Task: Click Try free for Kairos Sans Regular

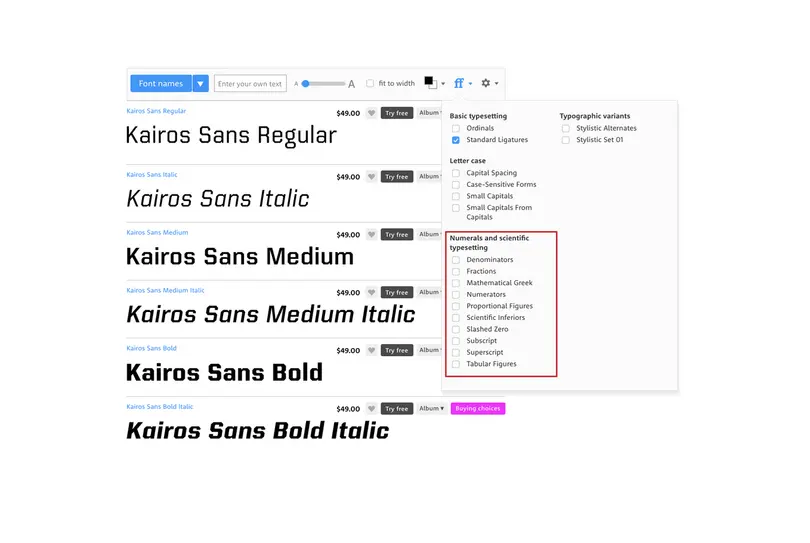Action: coord(397,113)
